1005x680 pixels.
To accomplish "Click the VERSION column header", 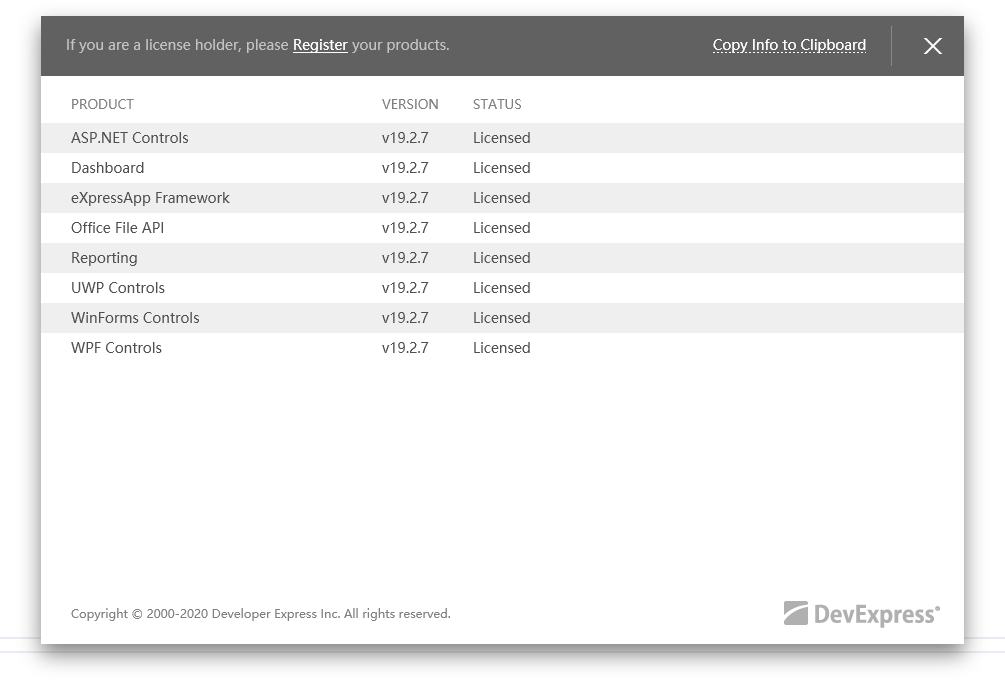I will coord(410,104).
